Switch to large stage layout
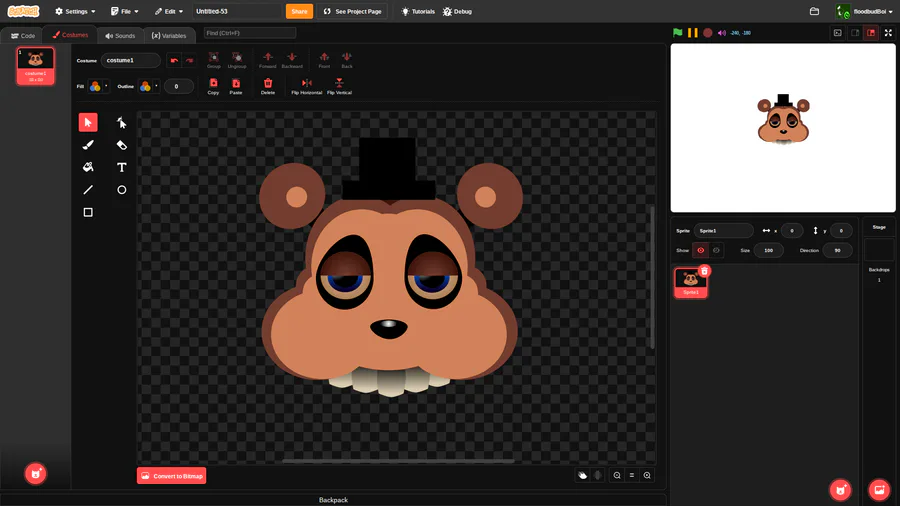 [871, 33]
